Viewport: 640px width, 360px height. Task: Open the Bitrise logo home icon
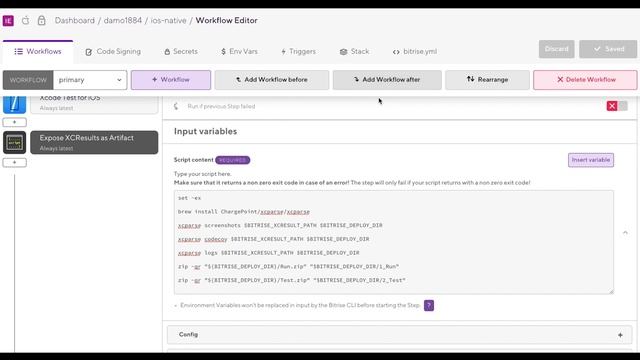coord(8,20)
